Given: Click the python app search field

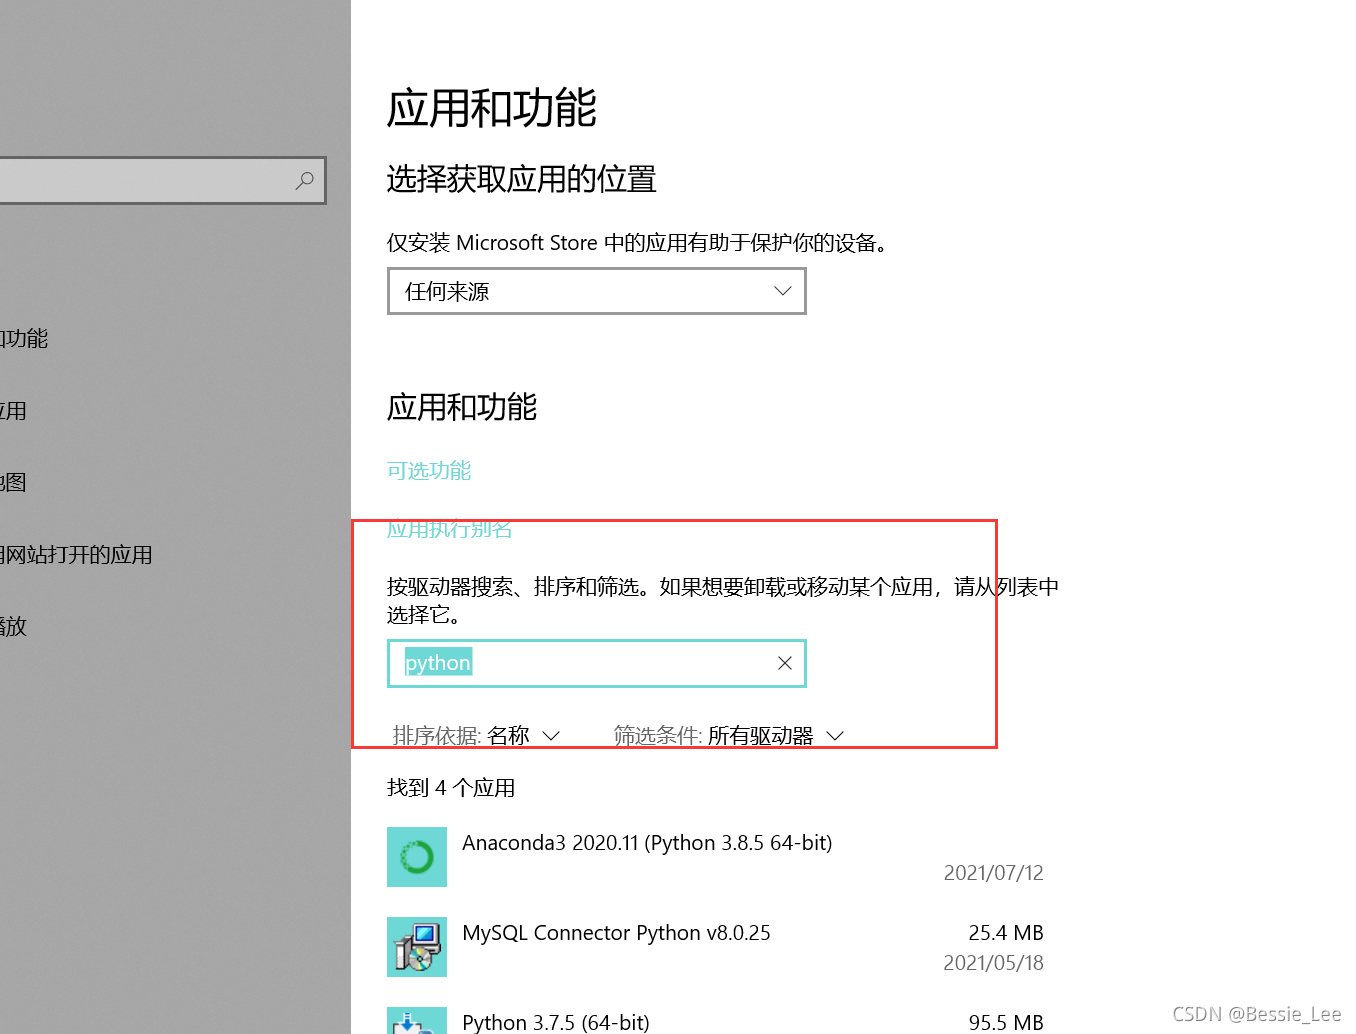Looking at the screenshot, I should pyautogui.click(x=597, y=663).
